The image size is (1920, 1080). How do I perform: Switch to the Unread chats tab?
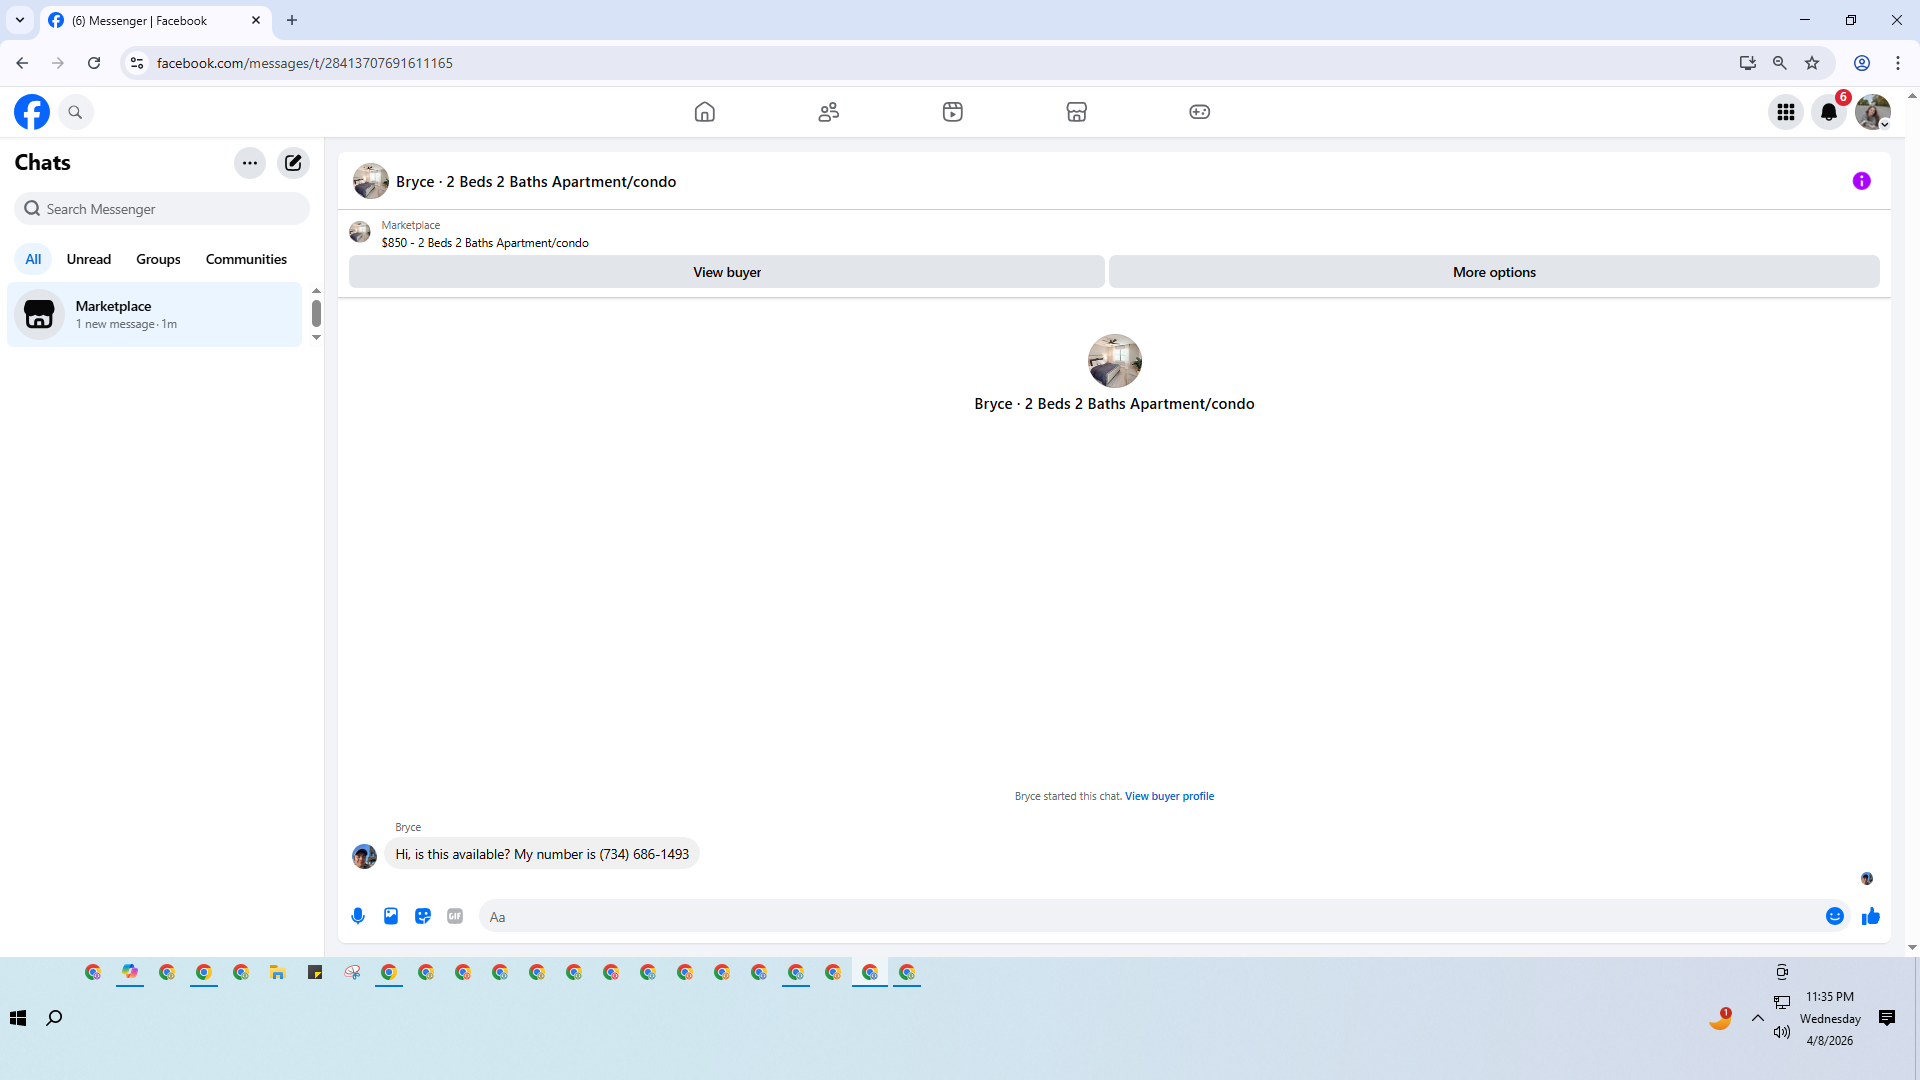coord(89,259)
